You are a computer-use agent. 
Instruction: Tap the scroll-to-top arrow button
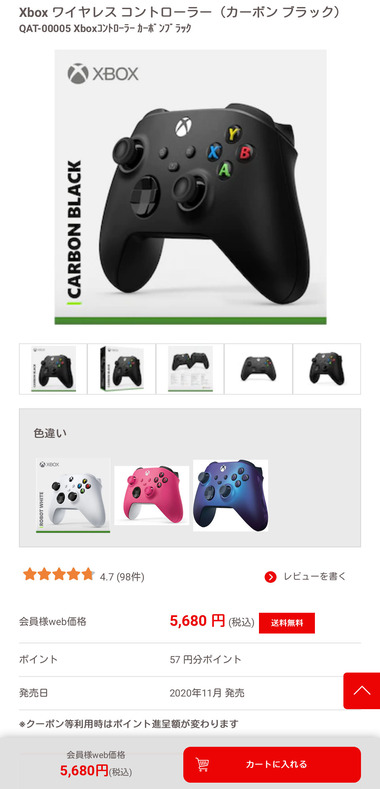click(361, 690)
